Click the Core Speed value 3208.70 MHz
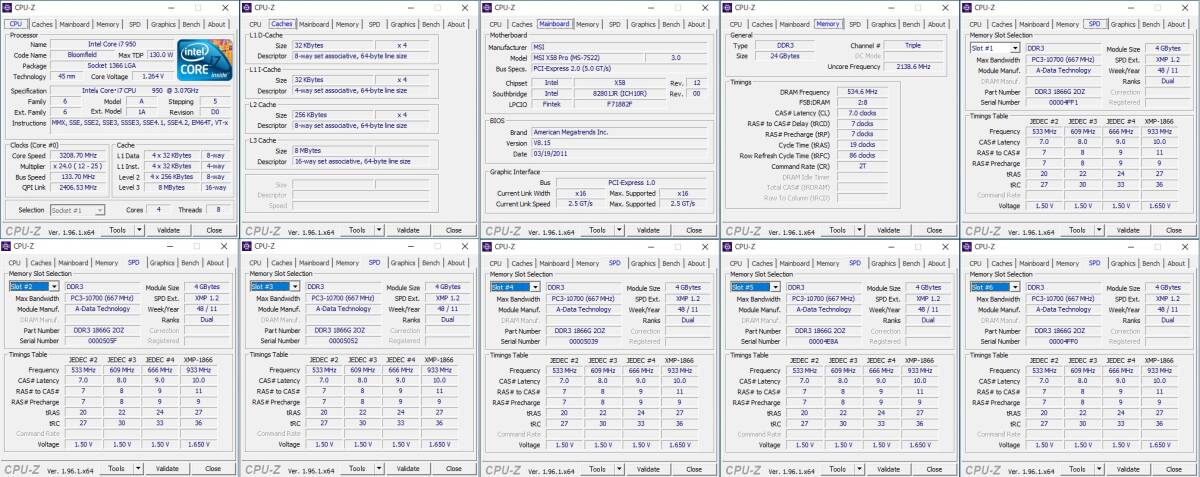The width and height of the screenshot is (1200, 477). pos(77,155)
